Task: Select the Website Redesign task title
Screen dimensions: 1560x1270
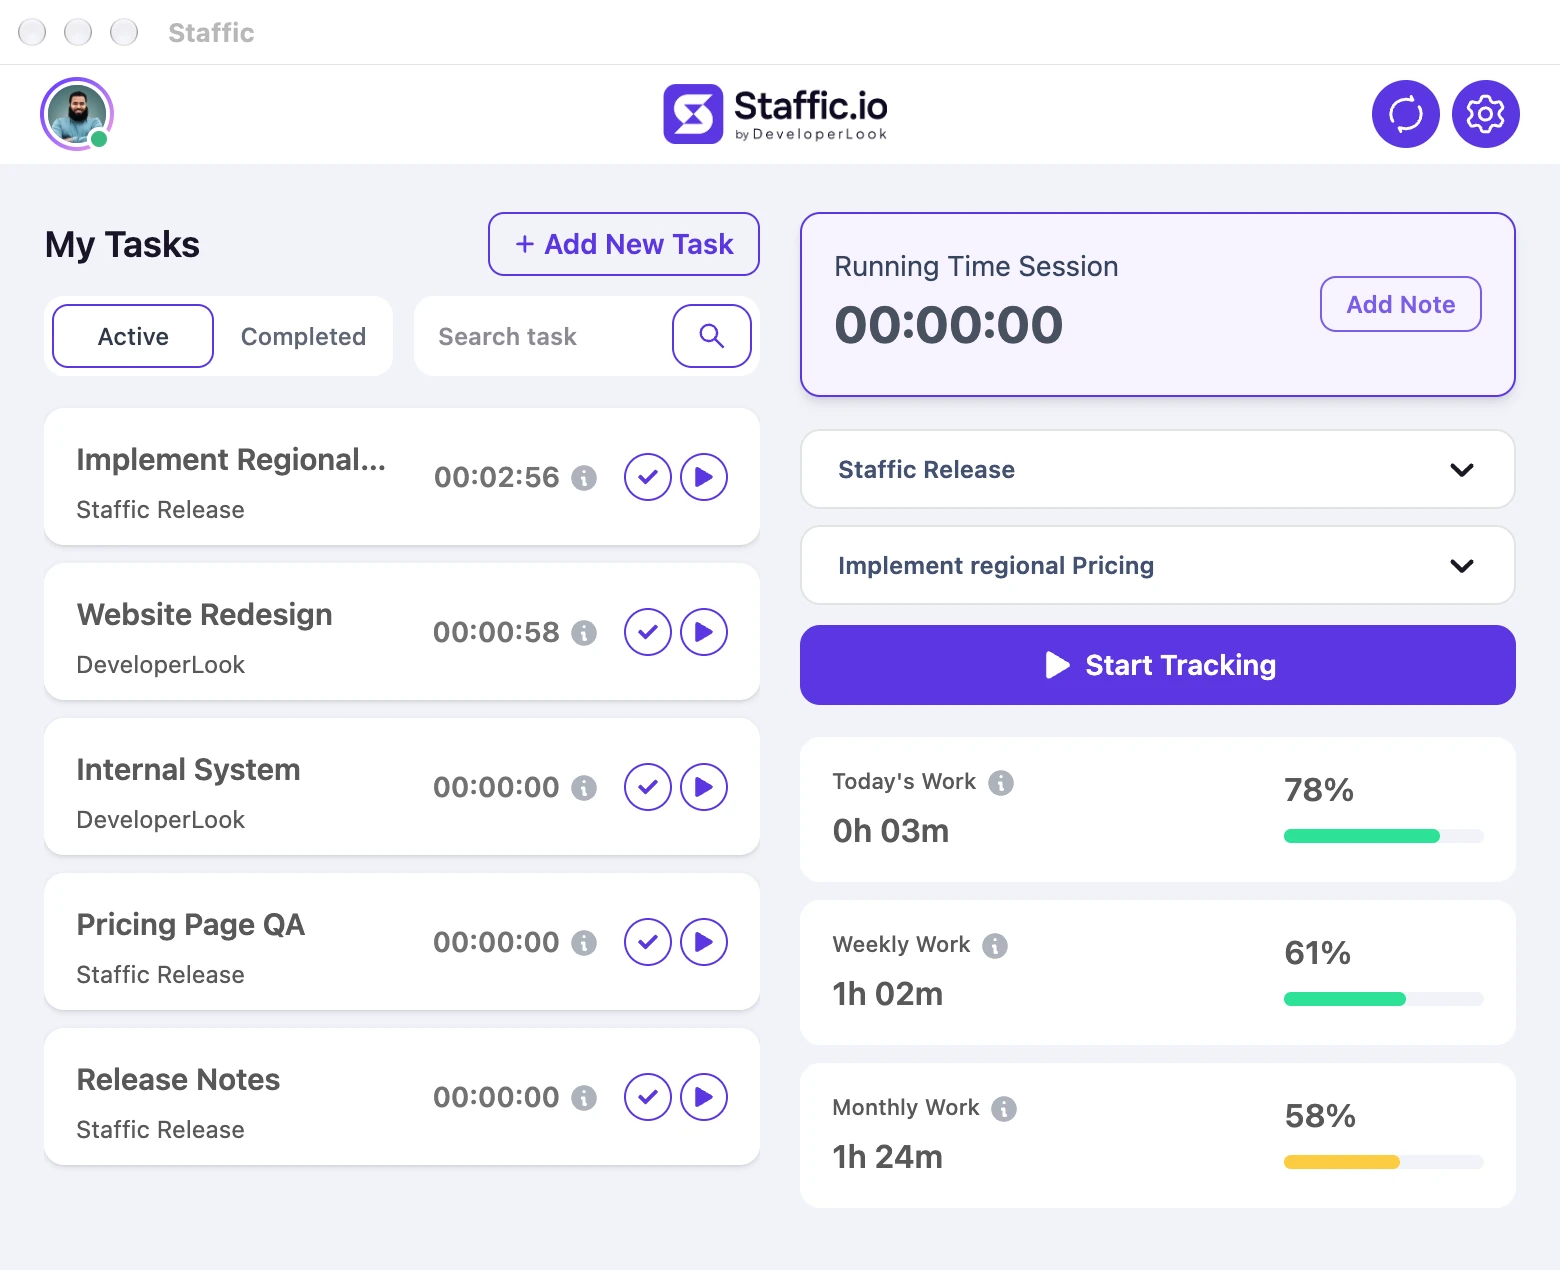Action: (x=205, y=614)
